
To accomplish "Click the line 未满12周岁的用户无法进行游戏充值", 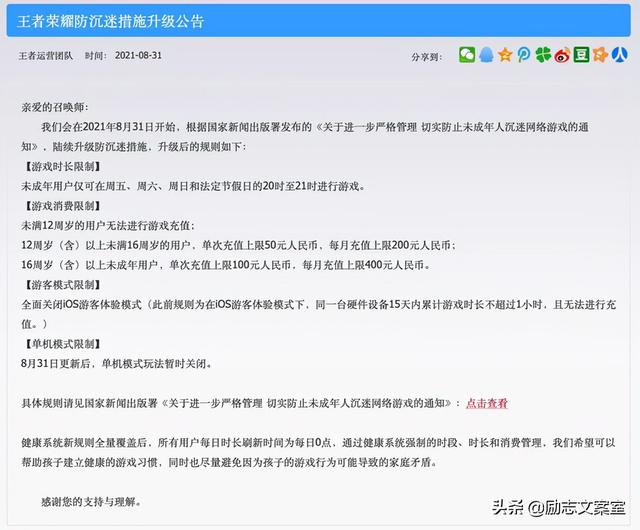I will click(108, 226).
